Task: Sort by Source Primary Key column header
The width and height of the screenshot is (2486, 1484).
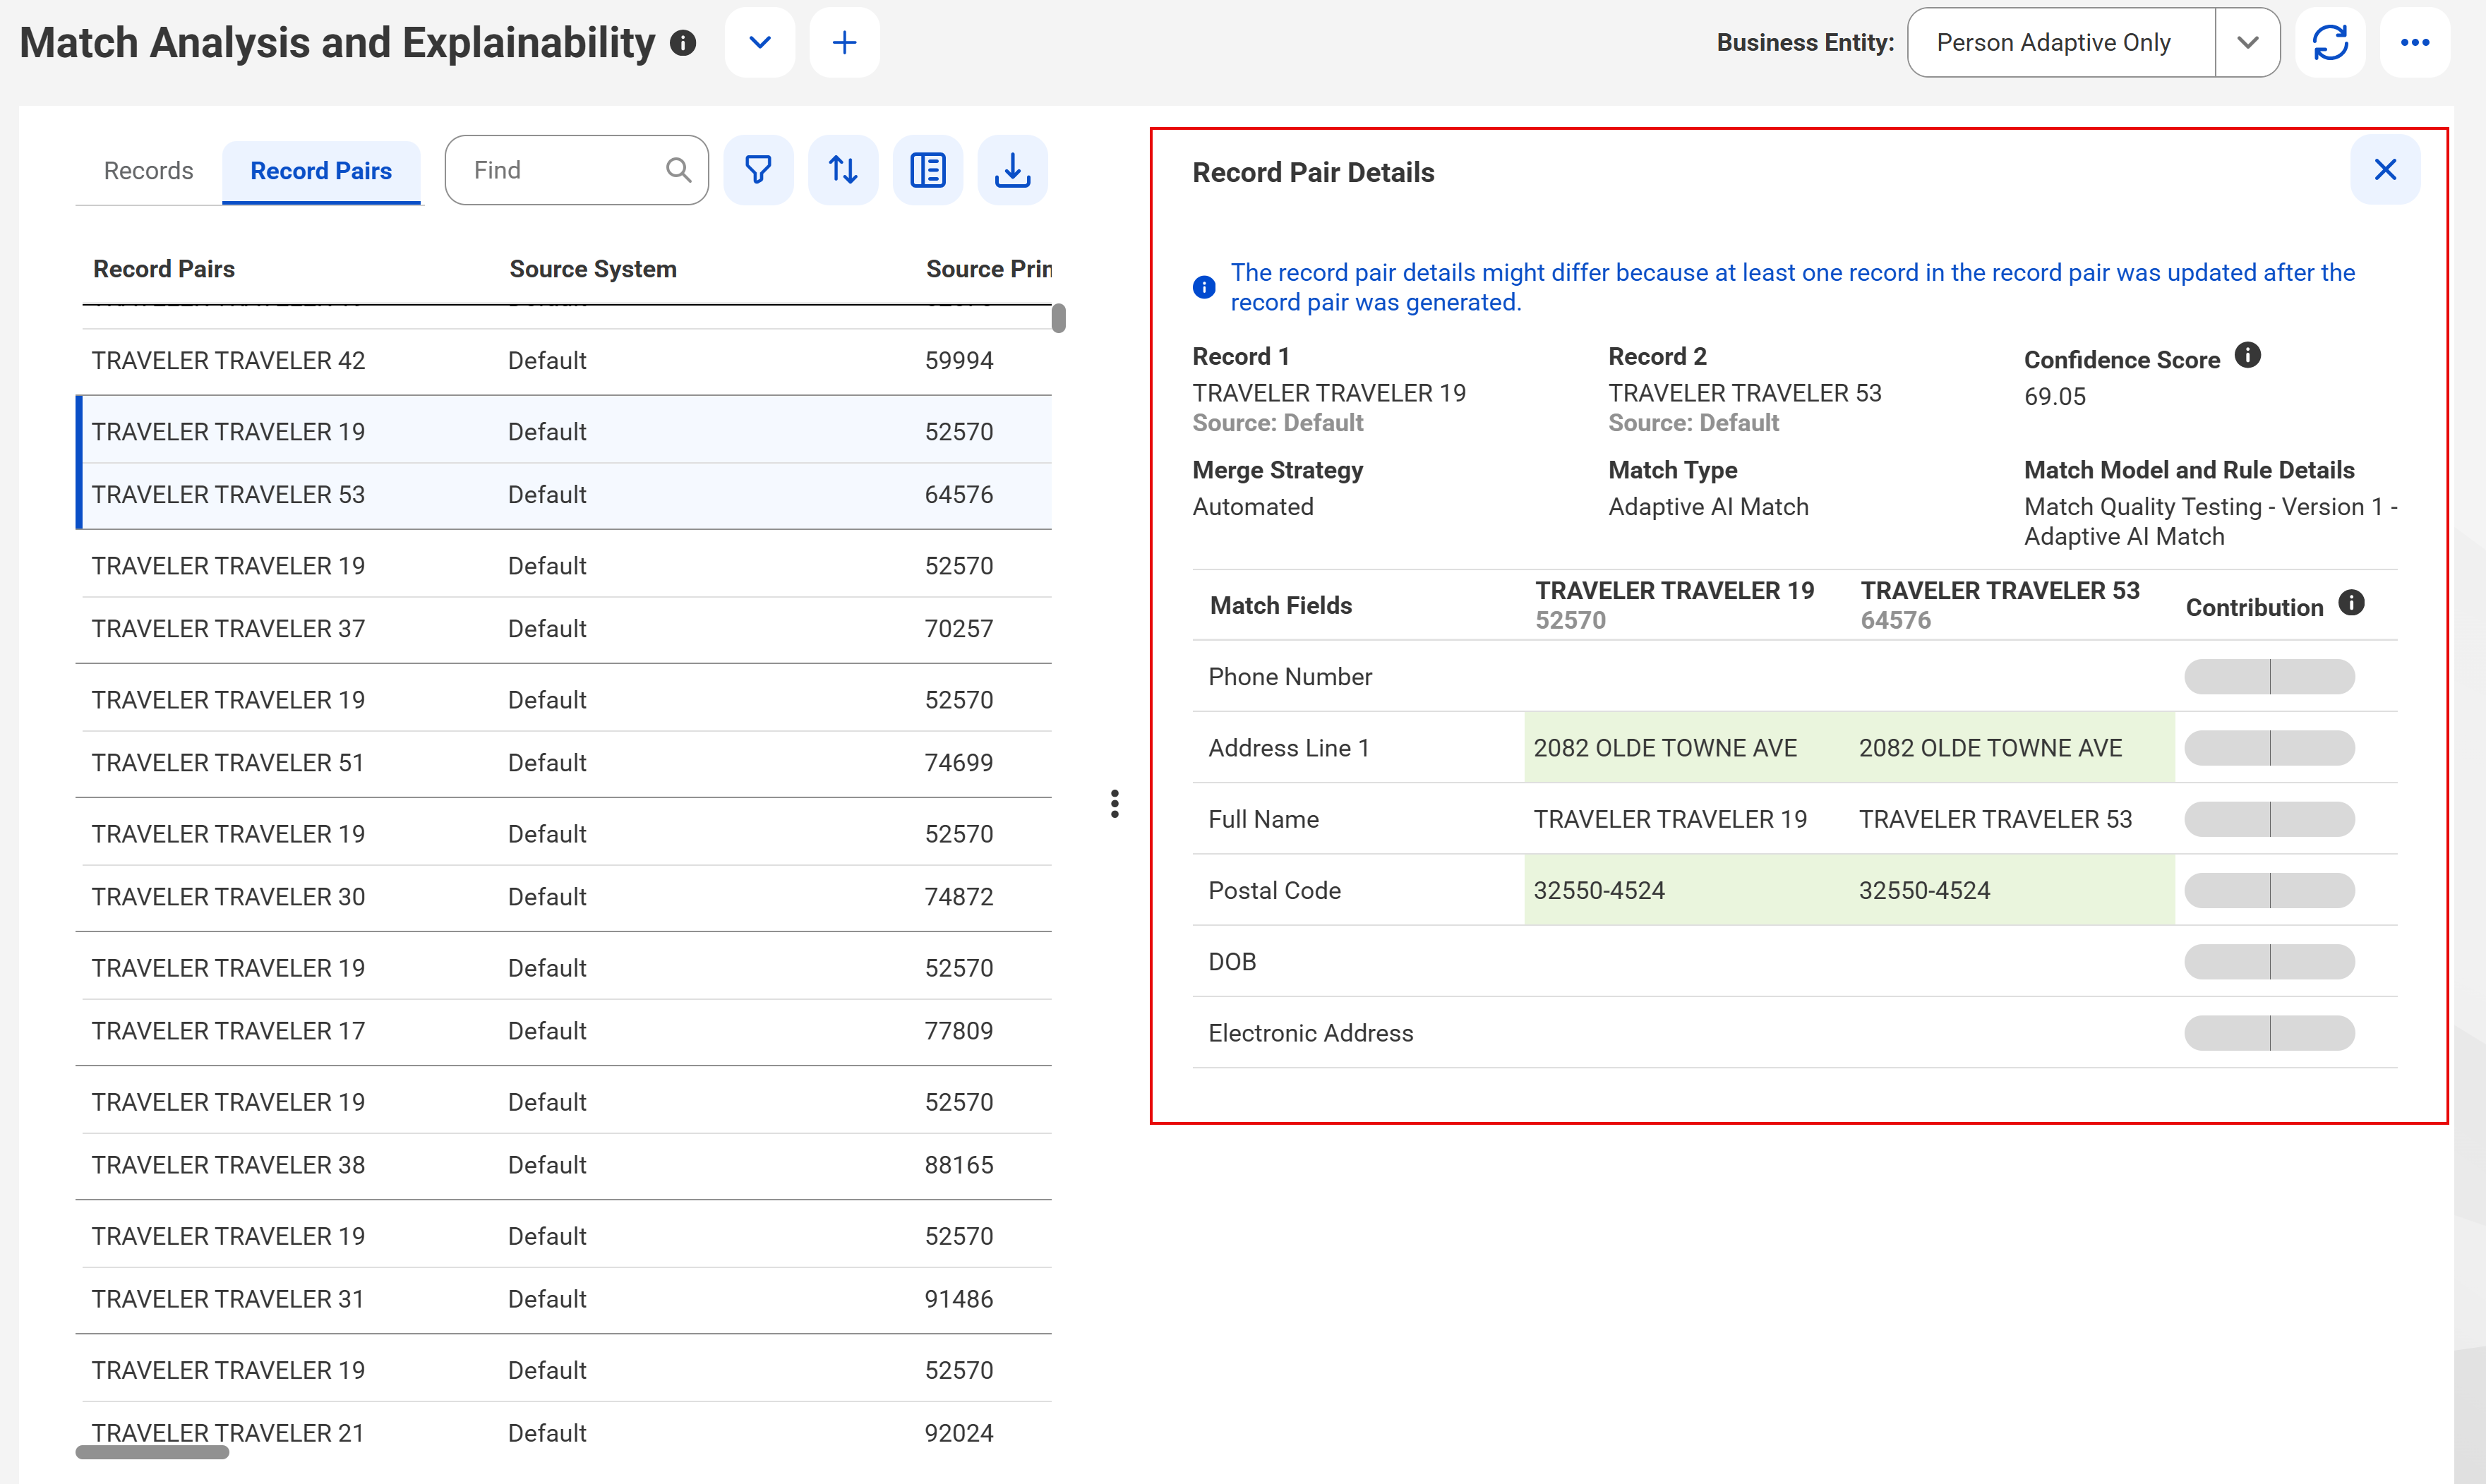Action: 988,269
